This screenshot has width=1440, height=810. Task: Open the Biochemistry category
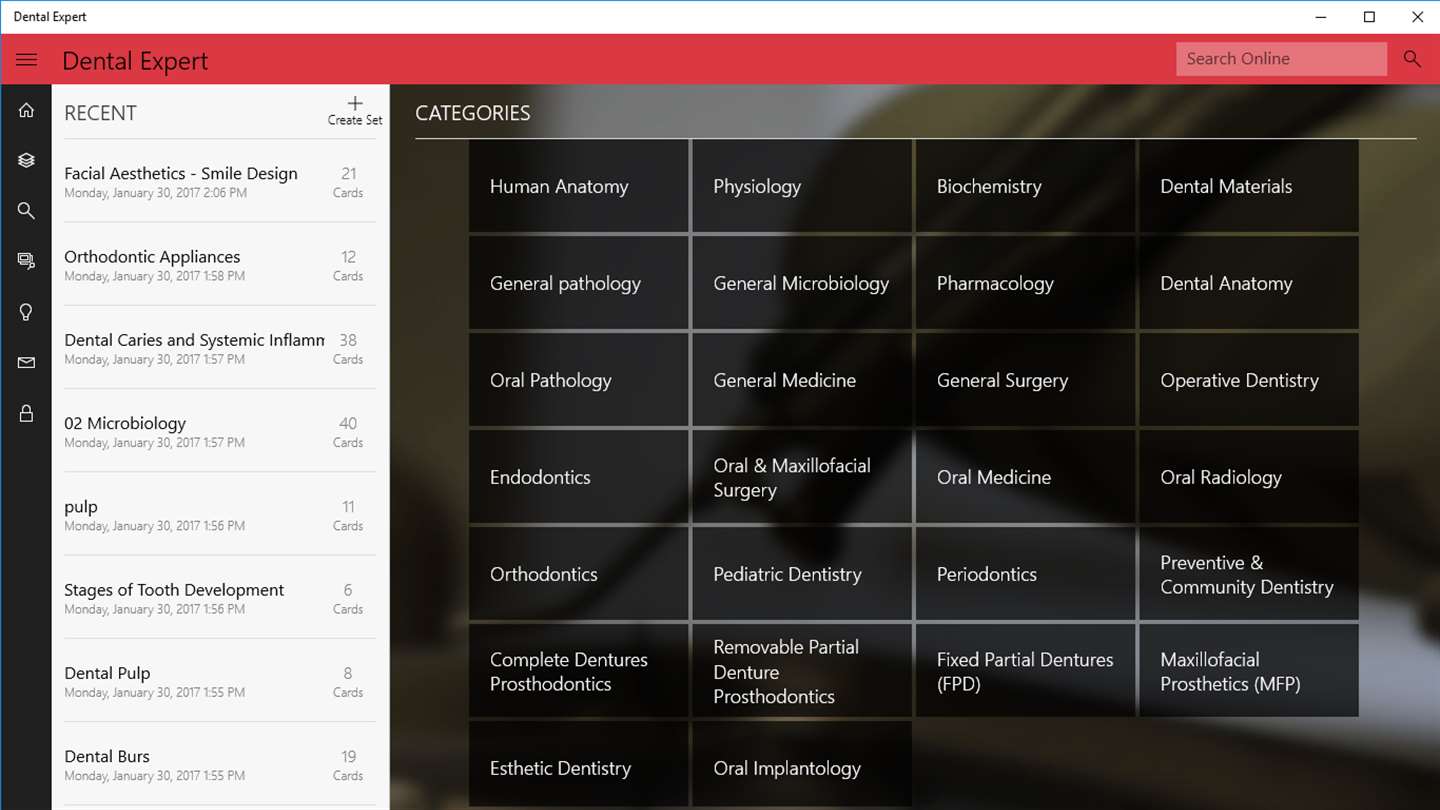[x=1025, y=186]
